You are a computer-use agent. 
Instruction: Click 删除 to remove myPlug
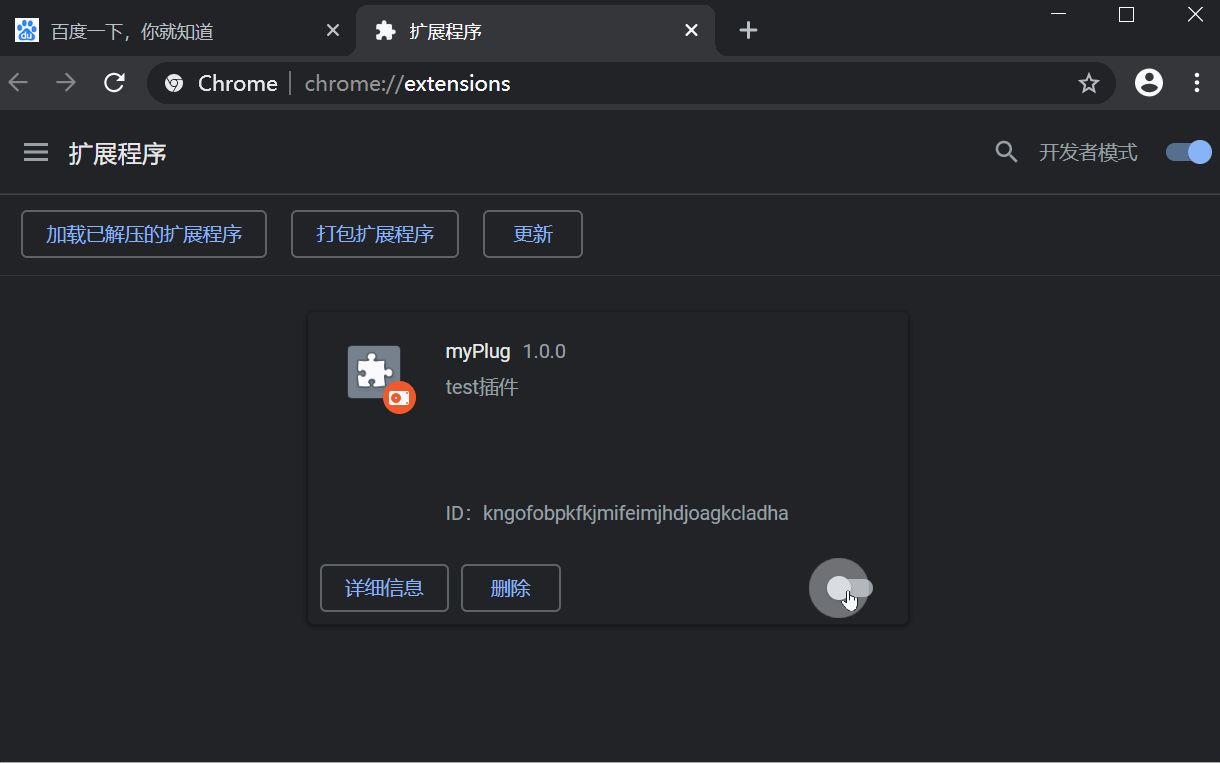tap(510, 588)
